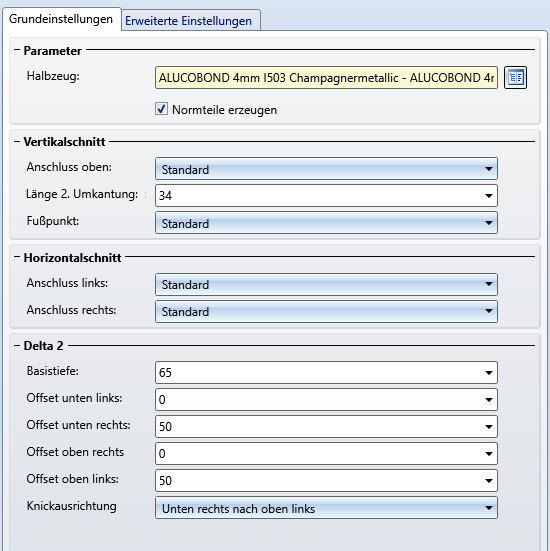Open the Fußpunkt dropdown
Image resolution: width=550 pixels, height=551 pixels.
click(326, 223)
